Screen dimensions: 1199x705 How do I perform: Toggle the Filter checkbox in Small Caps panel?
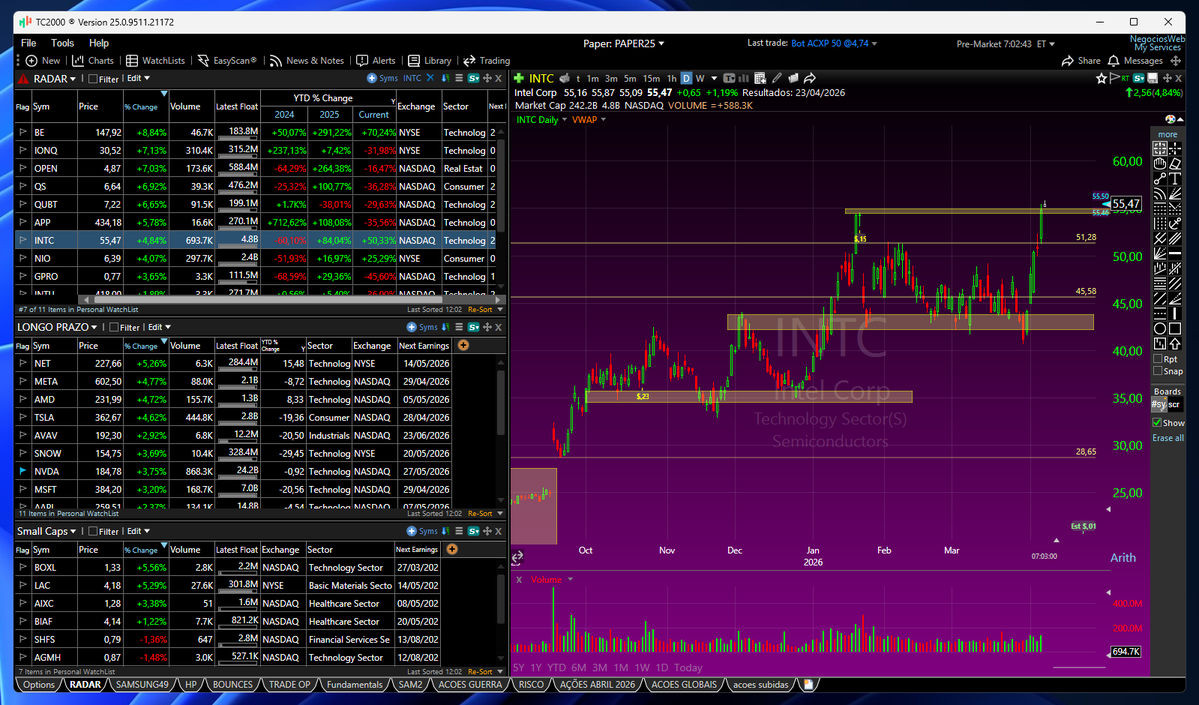pos(93,531)
